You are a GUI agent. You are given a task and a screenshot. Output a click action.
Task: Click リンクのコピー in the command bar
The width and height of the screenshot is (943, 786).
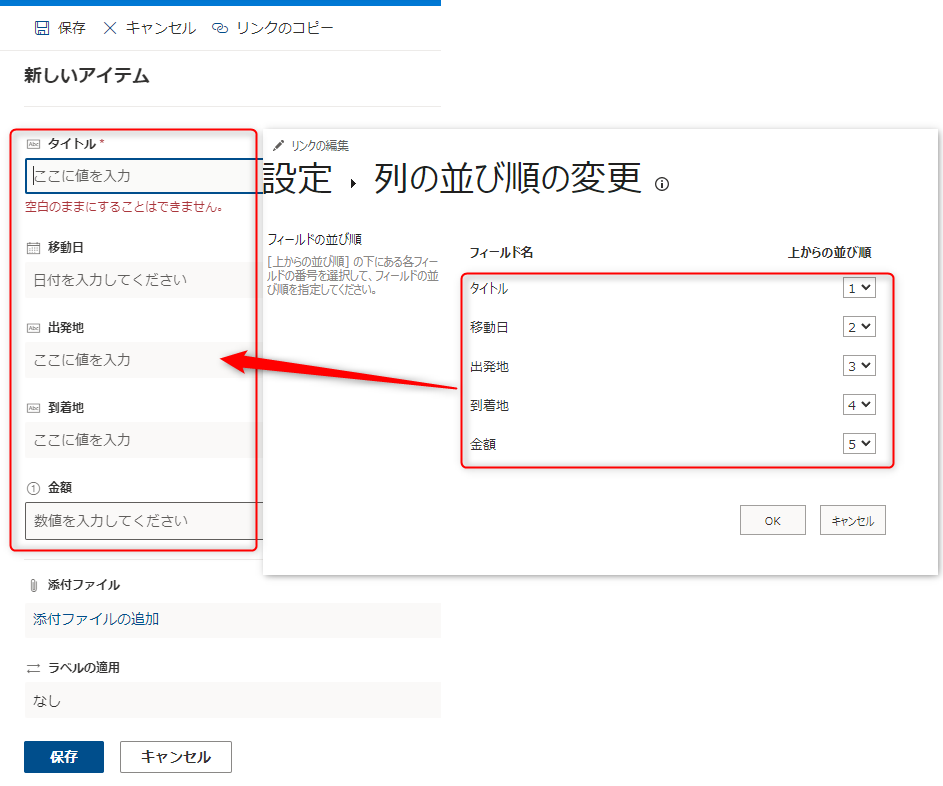[284, 28]
